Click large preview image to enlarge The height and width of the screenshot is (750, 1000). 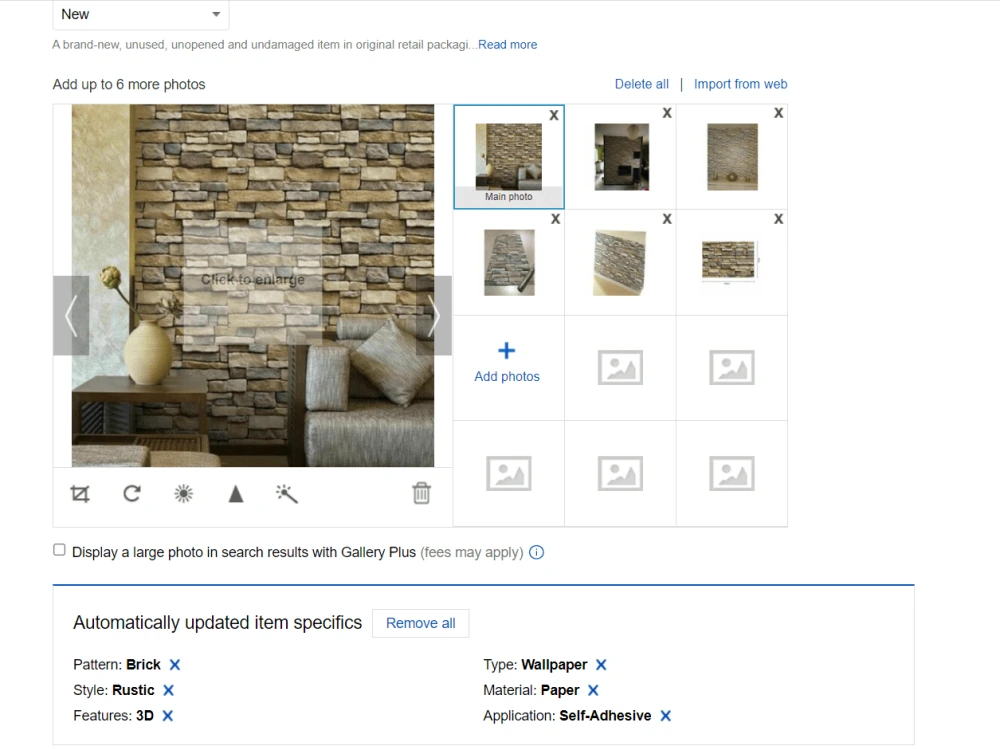pos(253,285)
